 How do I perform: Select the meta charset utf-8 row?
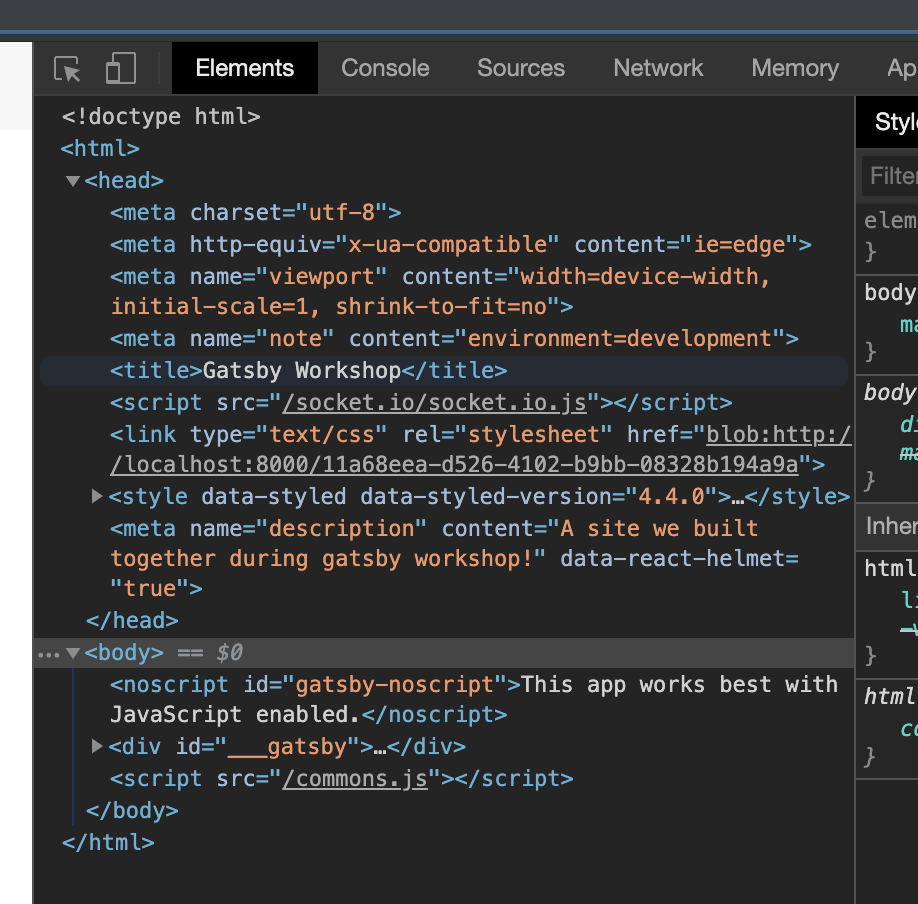point(256,213)
